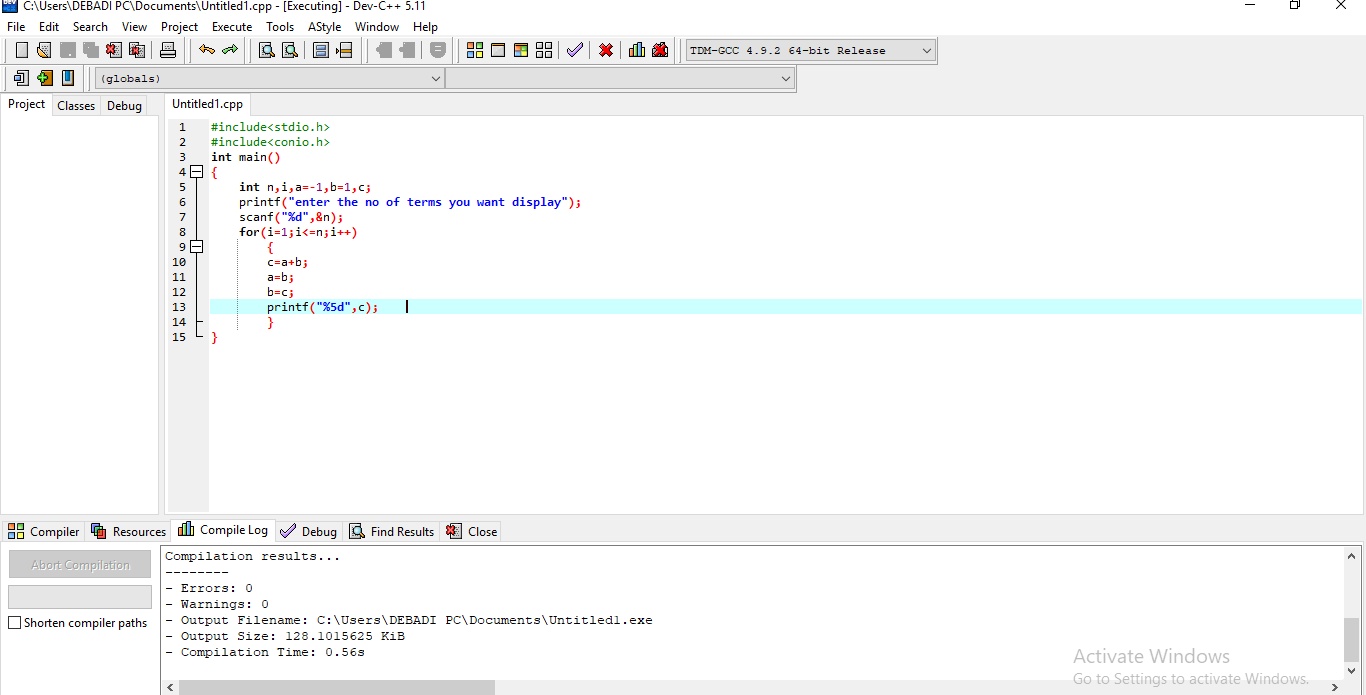Click the Save All toolbar icon

click(91, 50)
